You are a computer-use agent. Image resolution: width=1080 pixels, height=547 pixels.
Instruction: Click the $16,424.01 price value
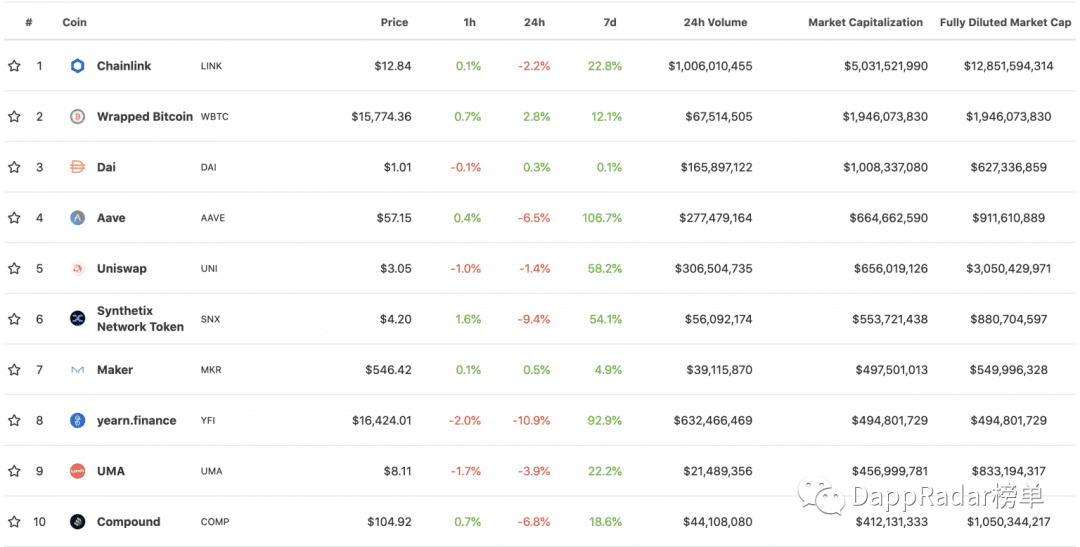click(382, 420)
